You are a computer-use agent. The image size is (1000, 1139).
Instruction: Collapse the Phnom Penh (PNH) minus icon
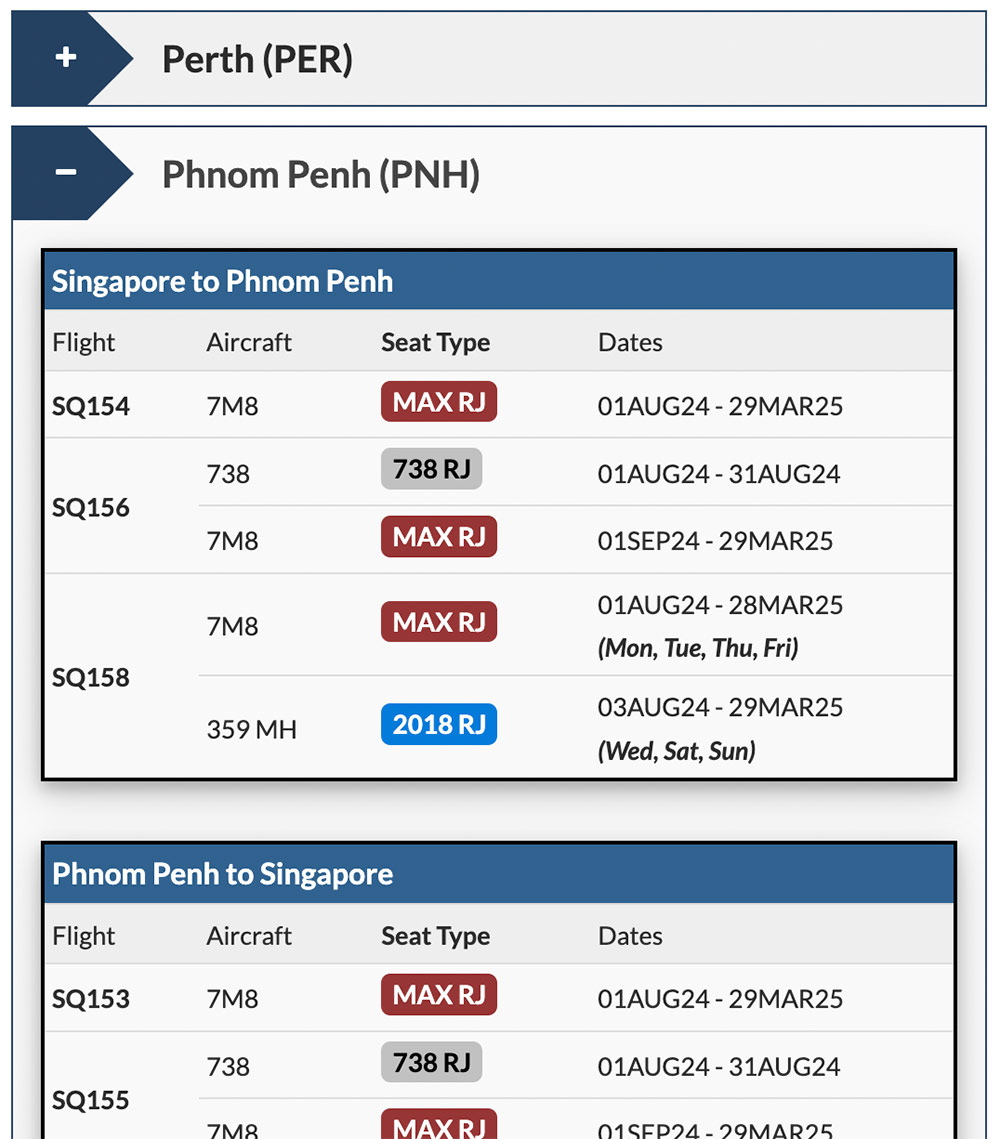click(66, 173)
